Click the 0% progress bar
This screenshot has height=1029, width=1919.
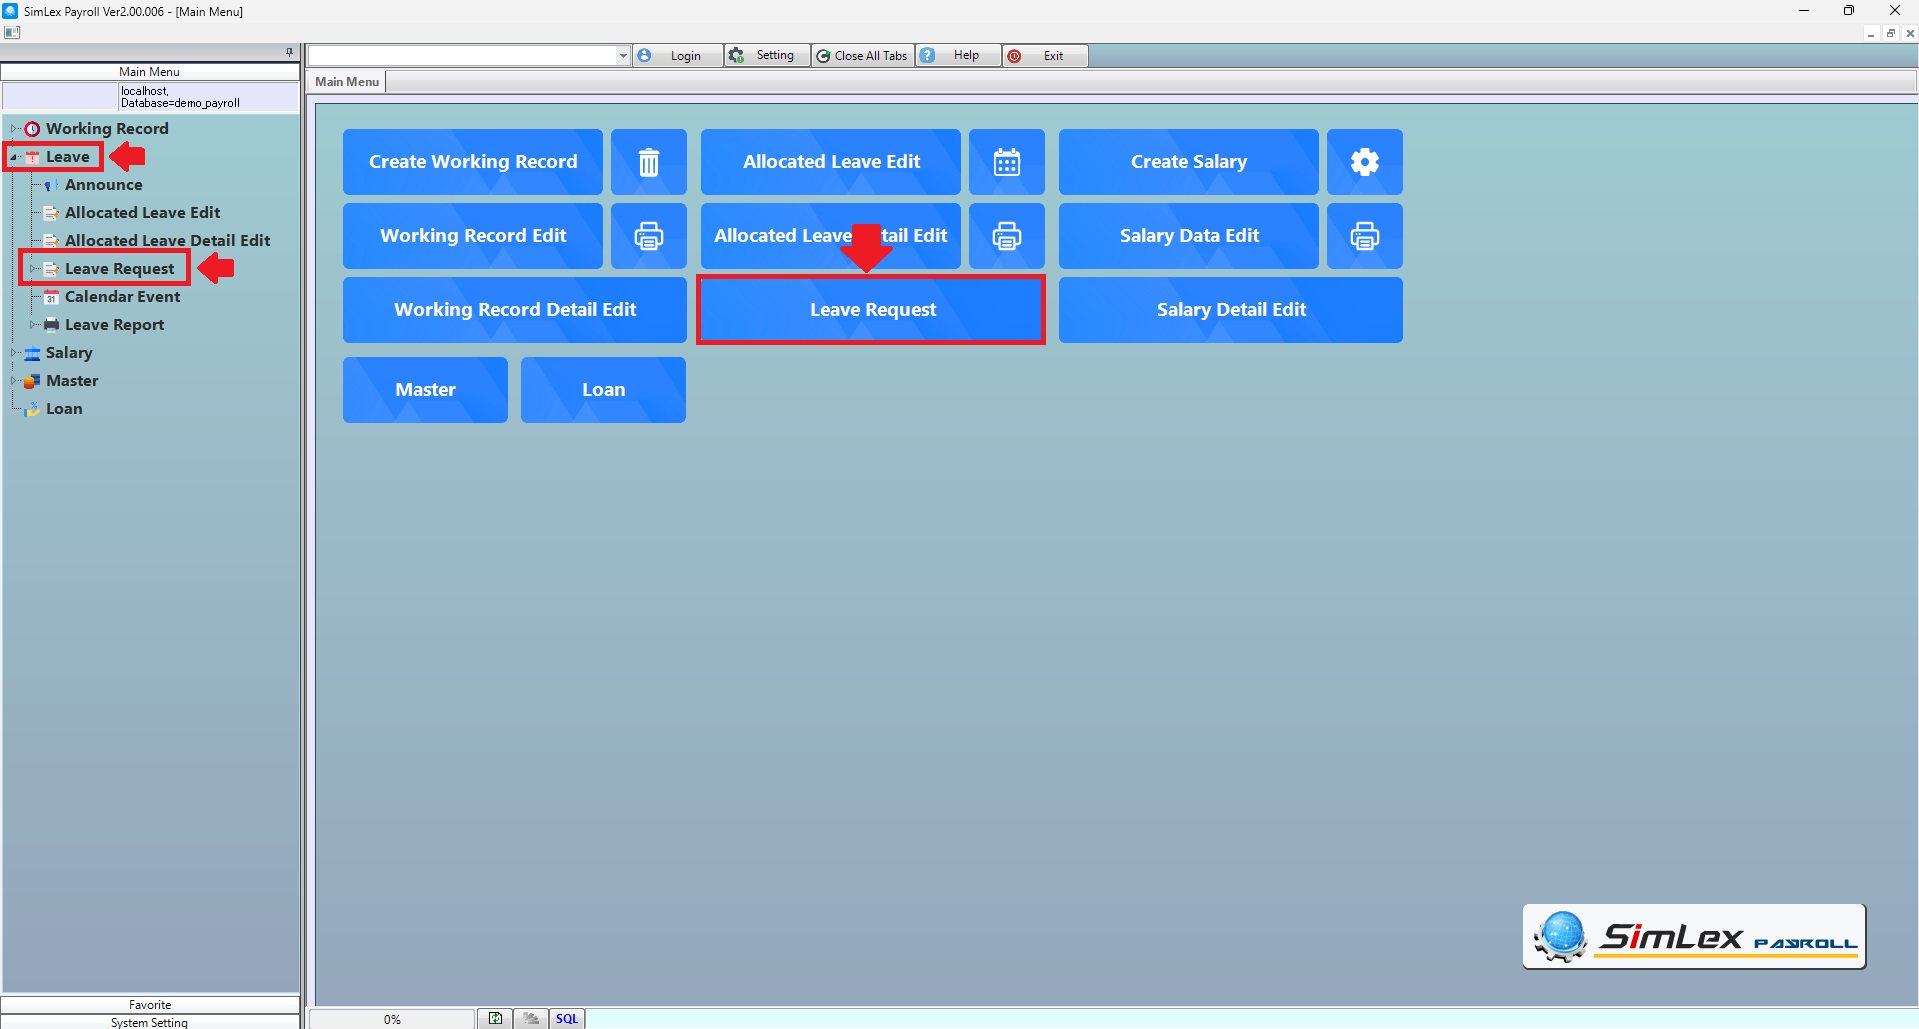[392, 1019]
